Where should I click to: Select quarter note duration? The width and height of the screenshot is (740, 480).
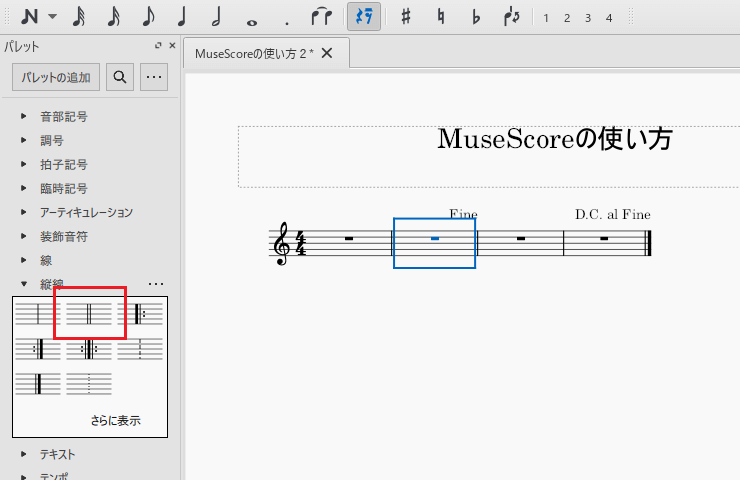[182, 17]
